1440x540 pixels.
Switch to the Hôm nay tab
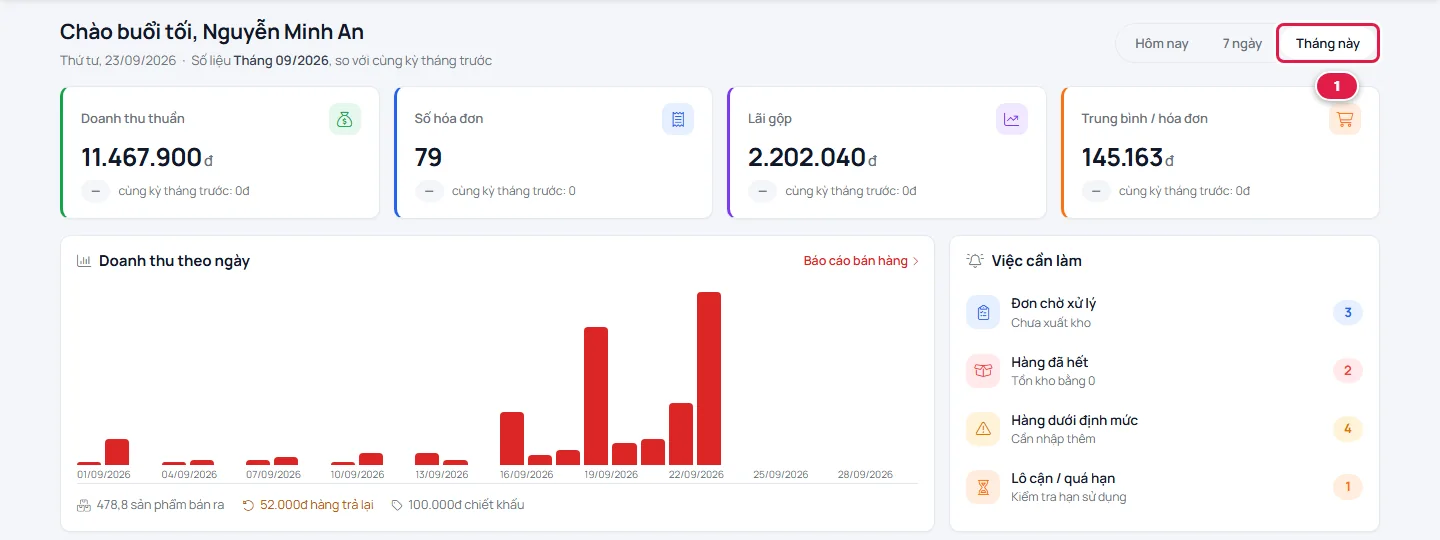coord(1161,43)
